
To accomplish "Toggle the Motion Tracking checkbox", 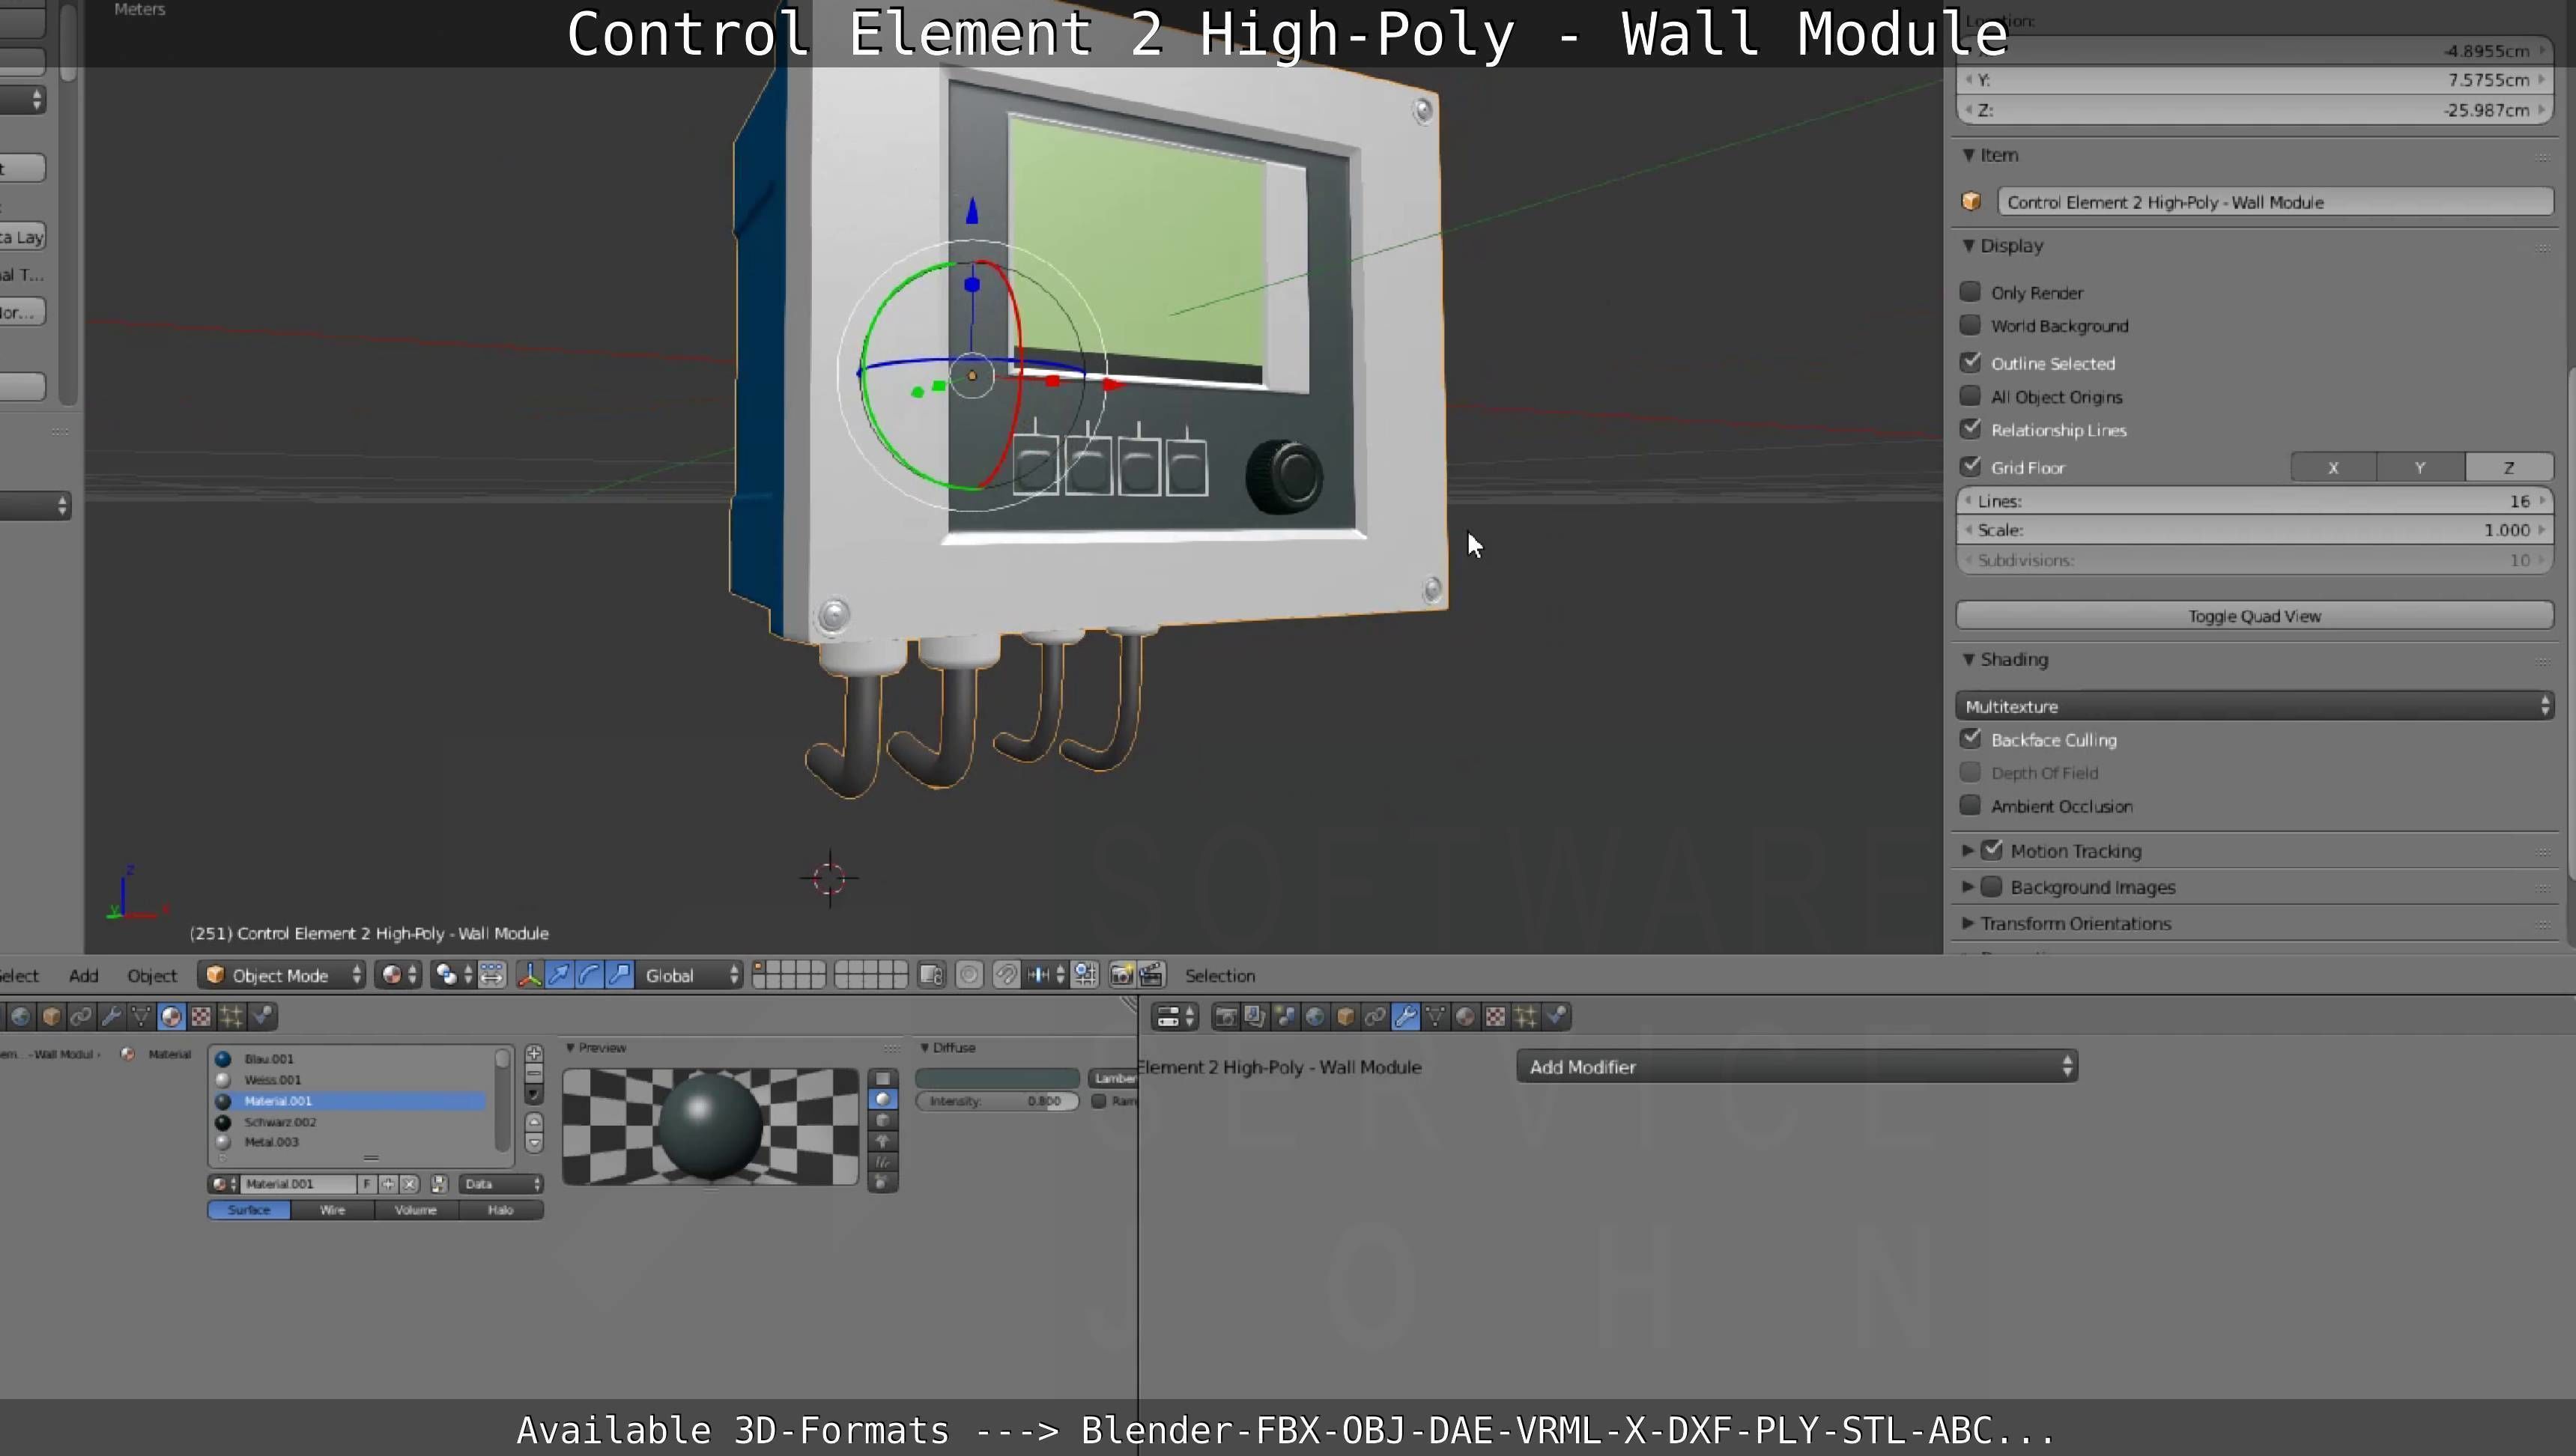I will pos(1992,850).
